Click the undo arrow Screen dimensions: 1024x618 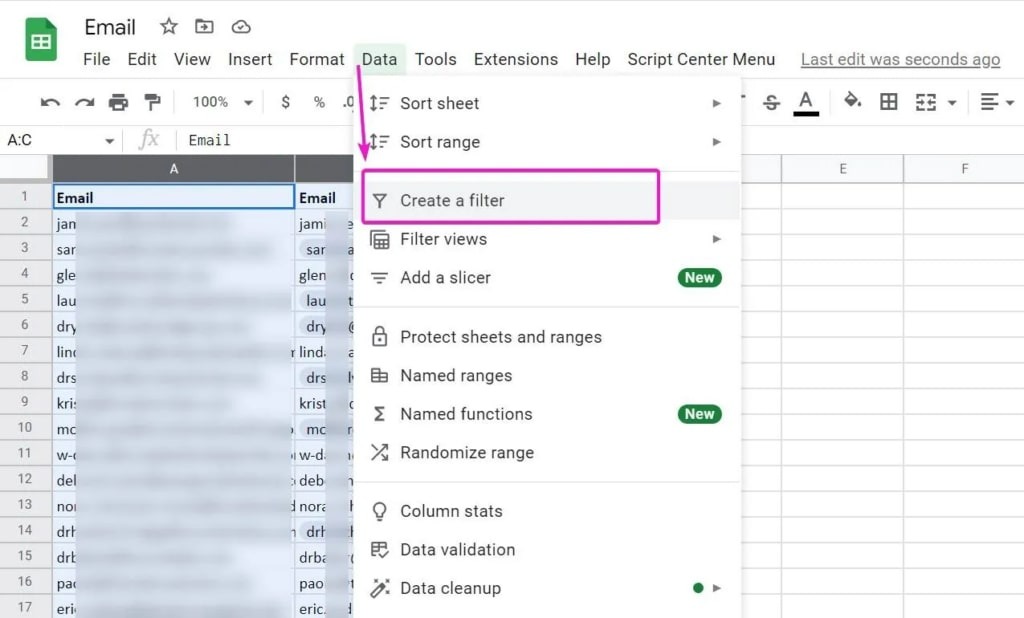[51, 101]
